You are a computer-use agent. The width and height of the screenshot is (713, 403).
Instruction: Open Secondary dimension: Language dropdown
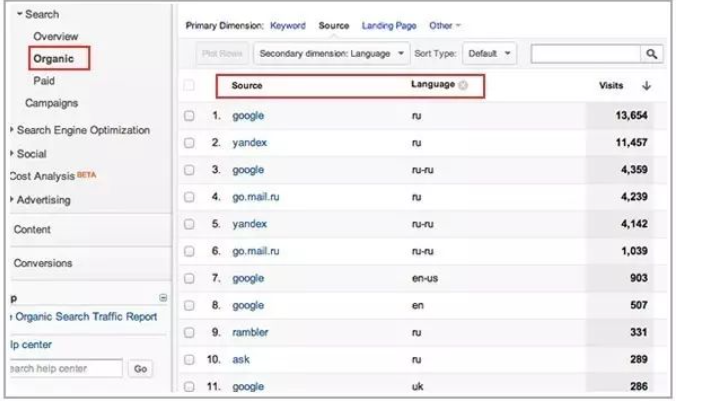pos(331,54)
